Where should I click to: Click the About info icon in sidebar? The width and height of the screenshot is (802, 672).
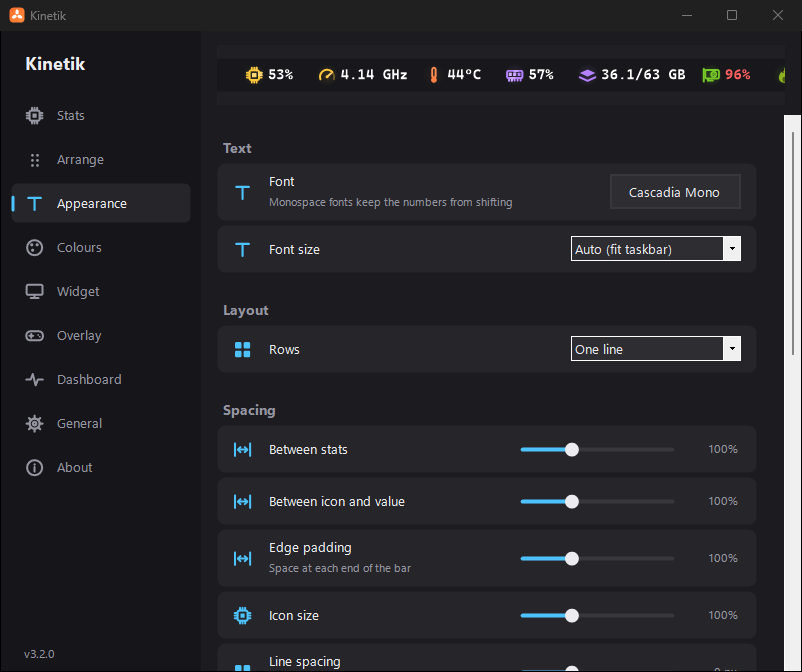[34, 467]
